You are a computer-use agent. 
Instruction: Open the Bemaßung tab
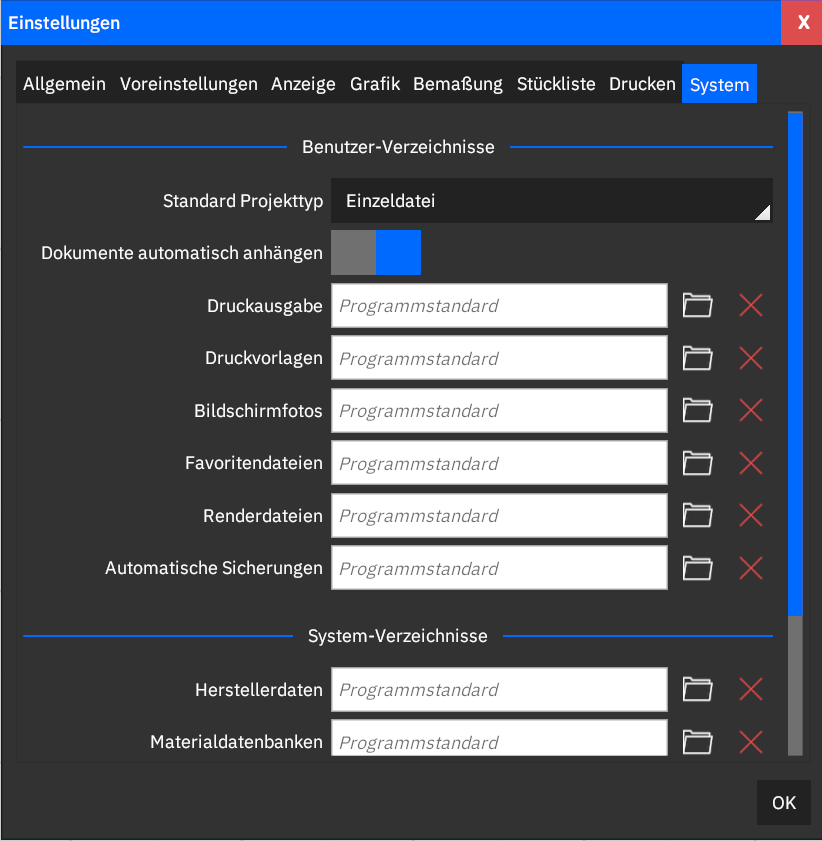coord(458,84)
